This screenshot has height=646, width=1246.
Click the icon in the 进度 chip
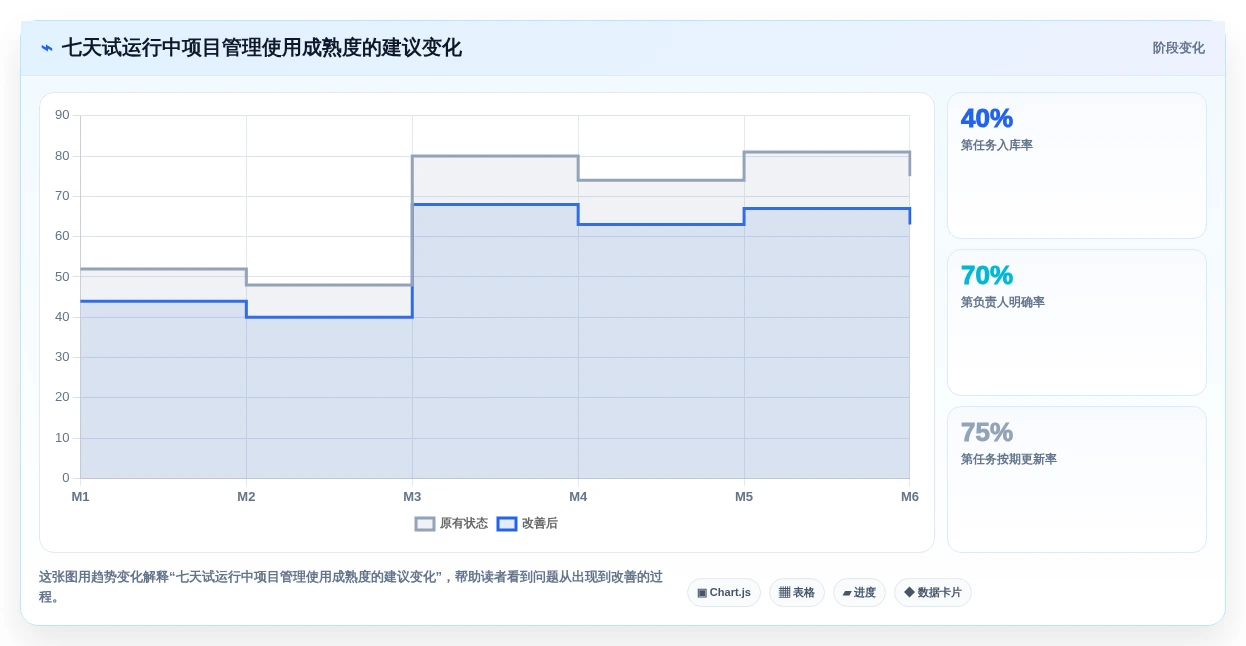coord(847,593)
